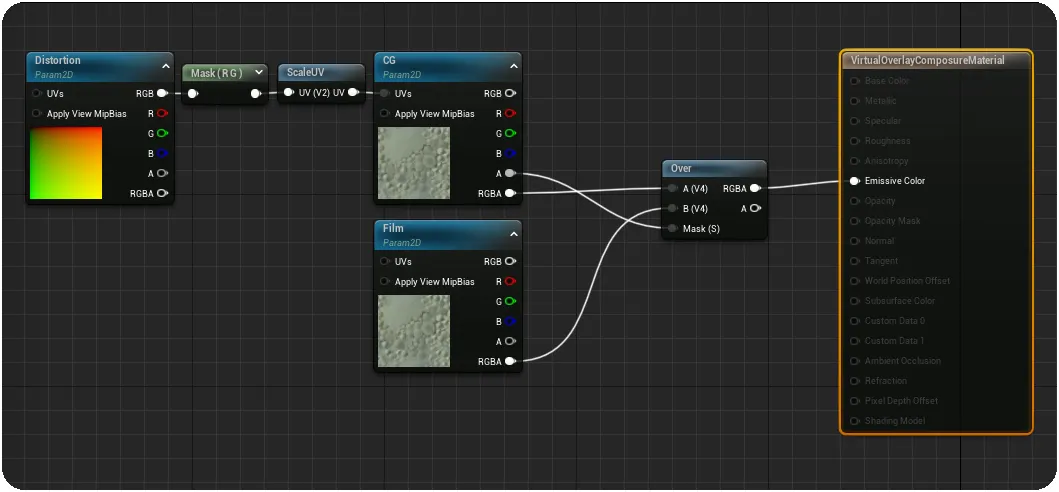1059x492 pixels.
Task: Click the World Position Offset input pin
Action: (x=854, y=280)
